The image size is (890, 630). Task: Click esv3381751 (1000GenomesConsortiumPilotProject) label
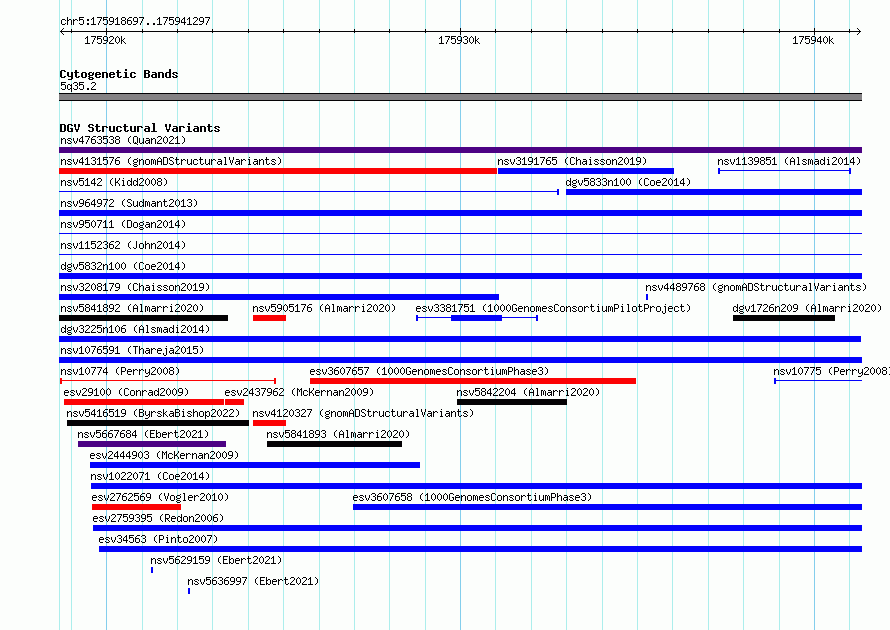[x=553, y=308]
